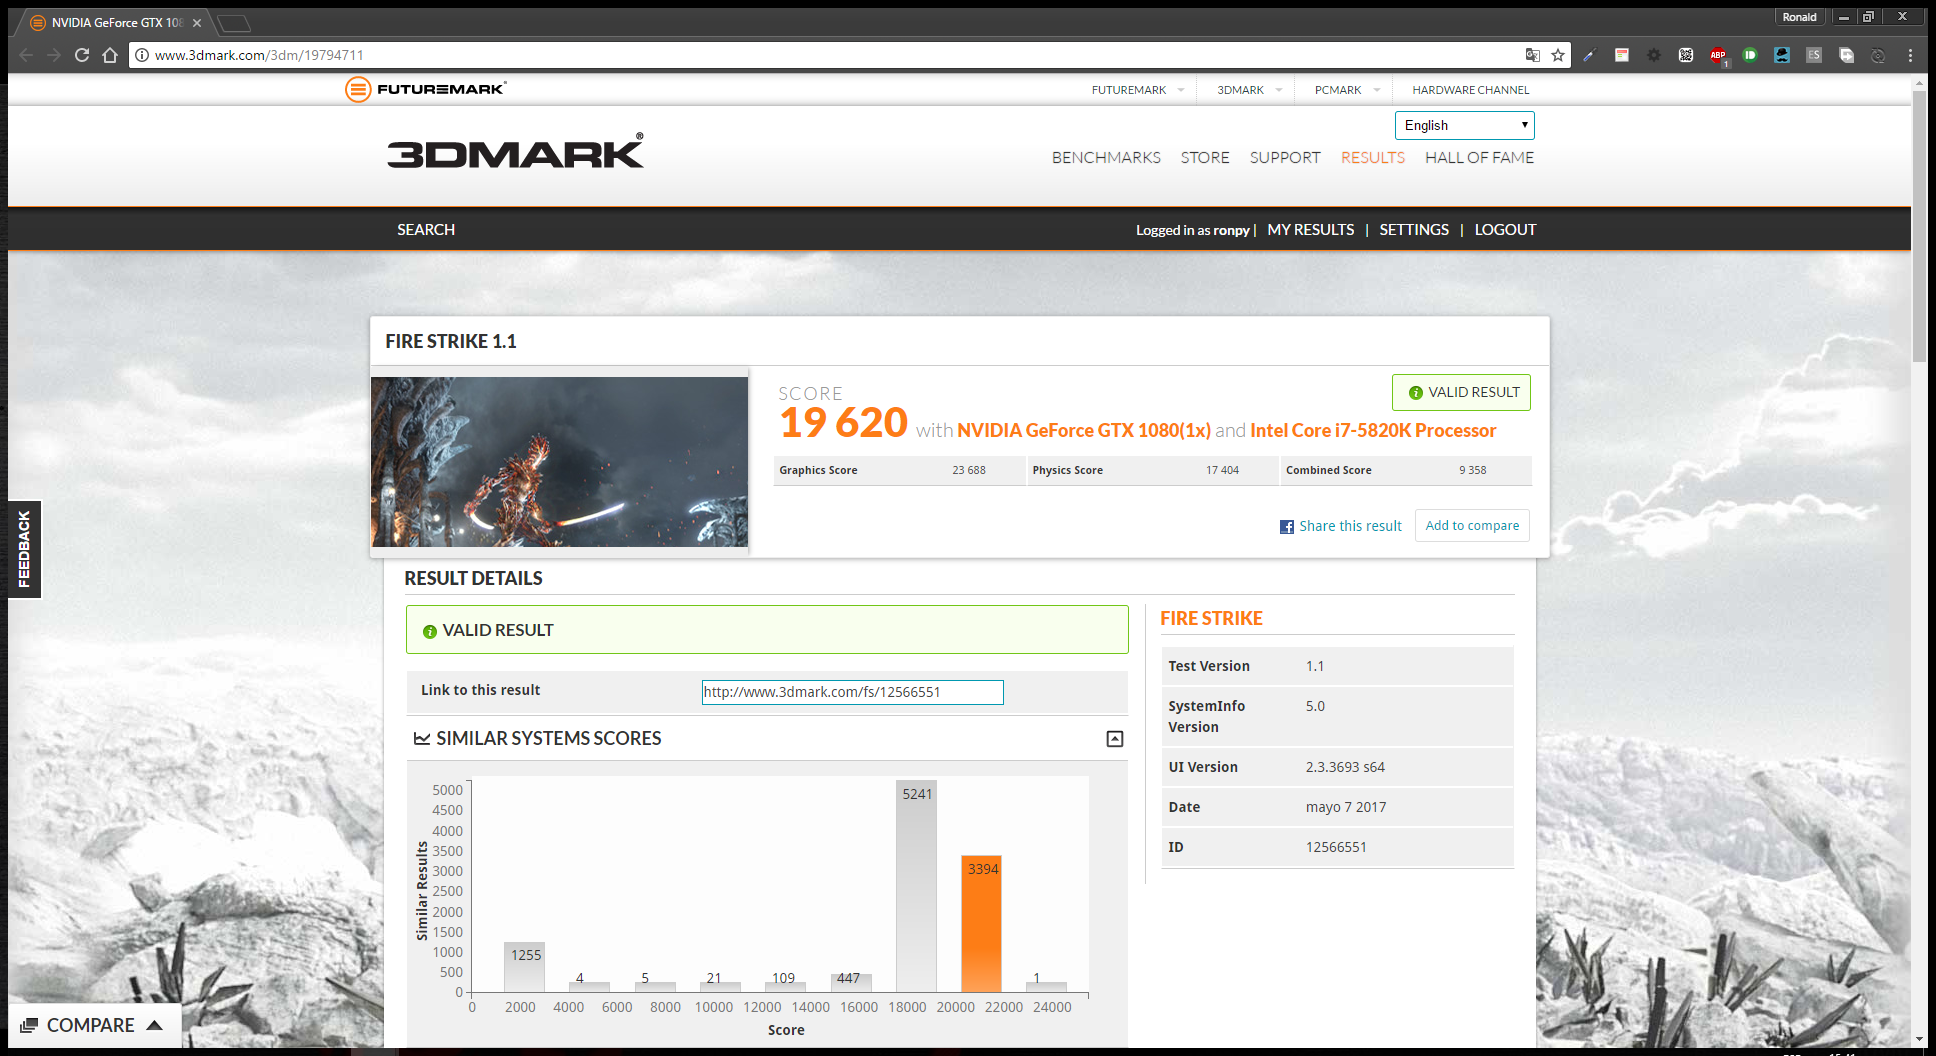Viewport: 1936px width, 1056px height.
Task: Click the grey 5241 histogram bar
Action: click(x=916, y=887)
